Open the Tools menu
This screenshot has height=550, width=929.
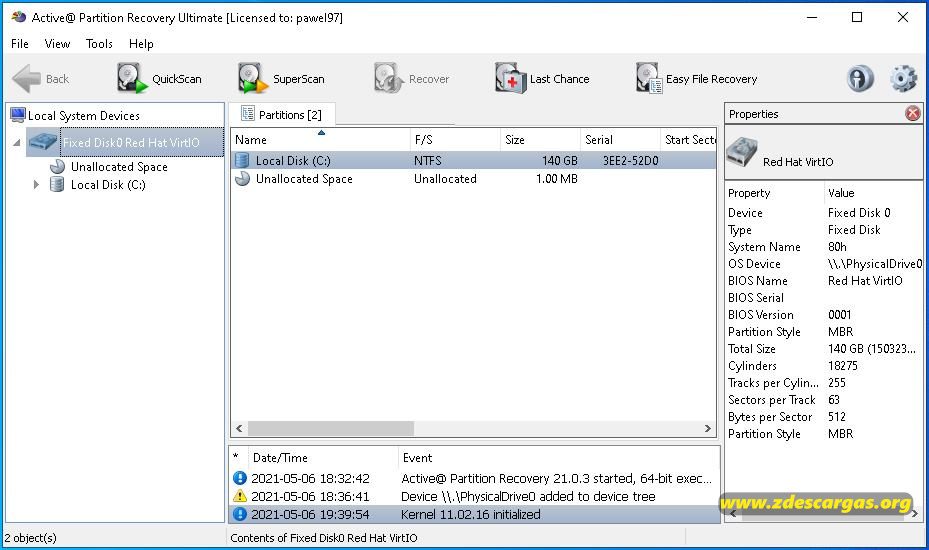99,44
